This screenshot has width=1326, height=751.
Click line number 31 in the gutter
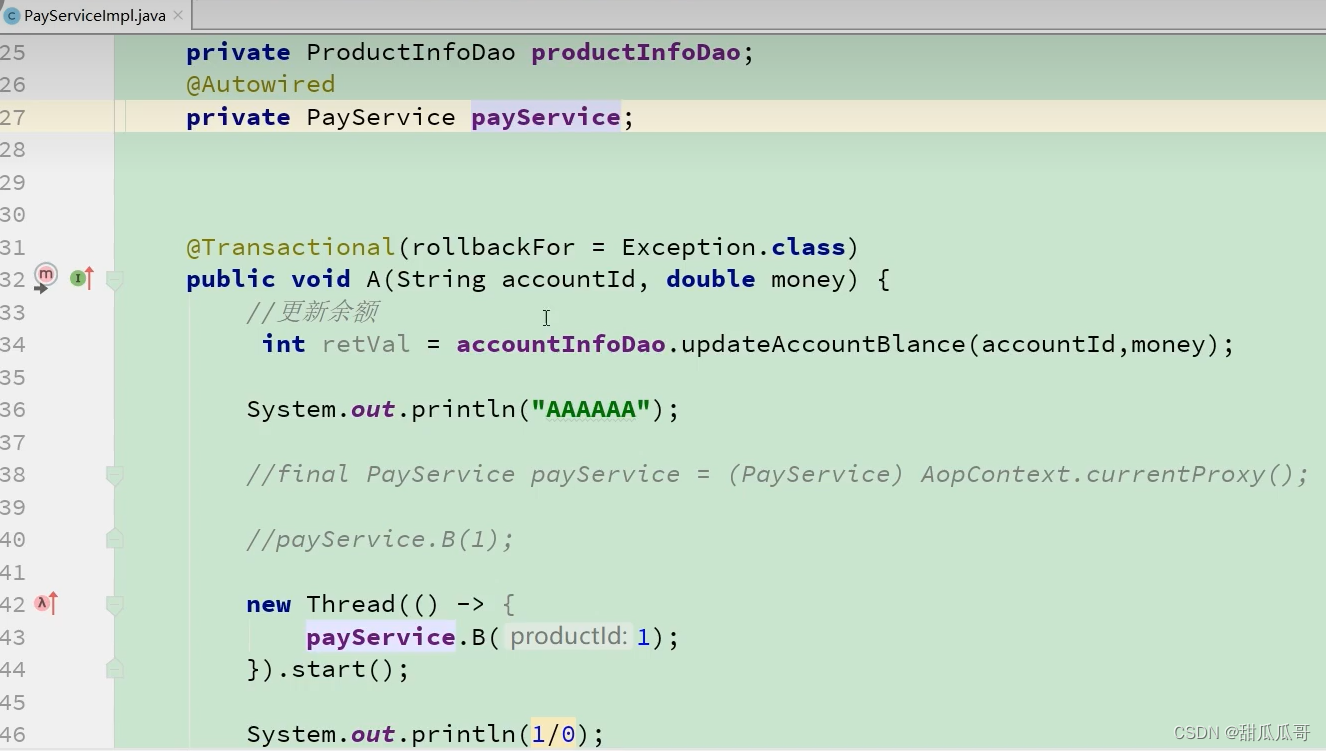coord(13,247)
